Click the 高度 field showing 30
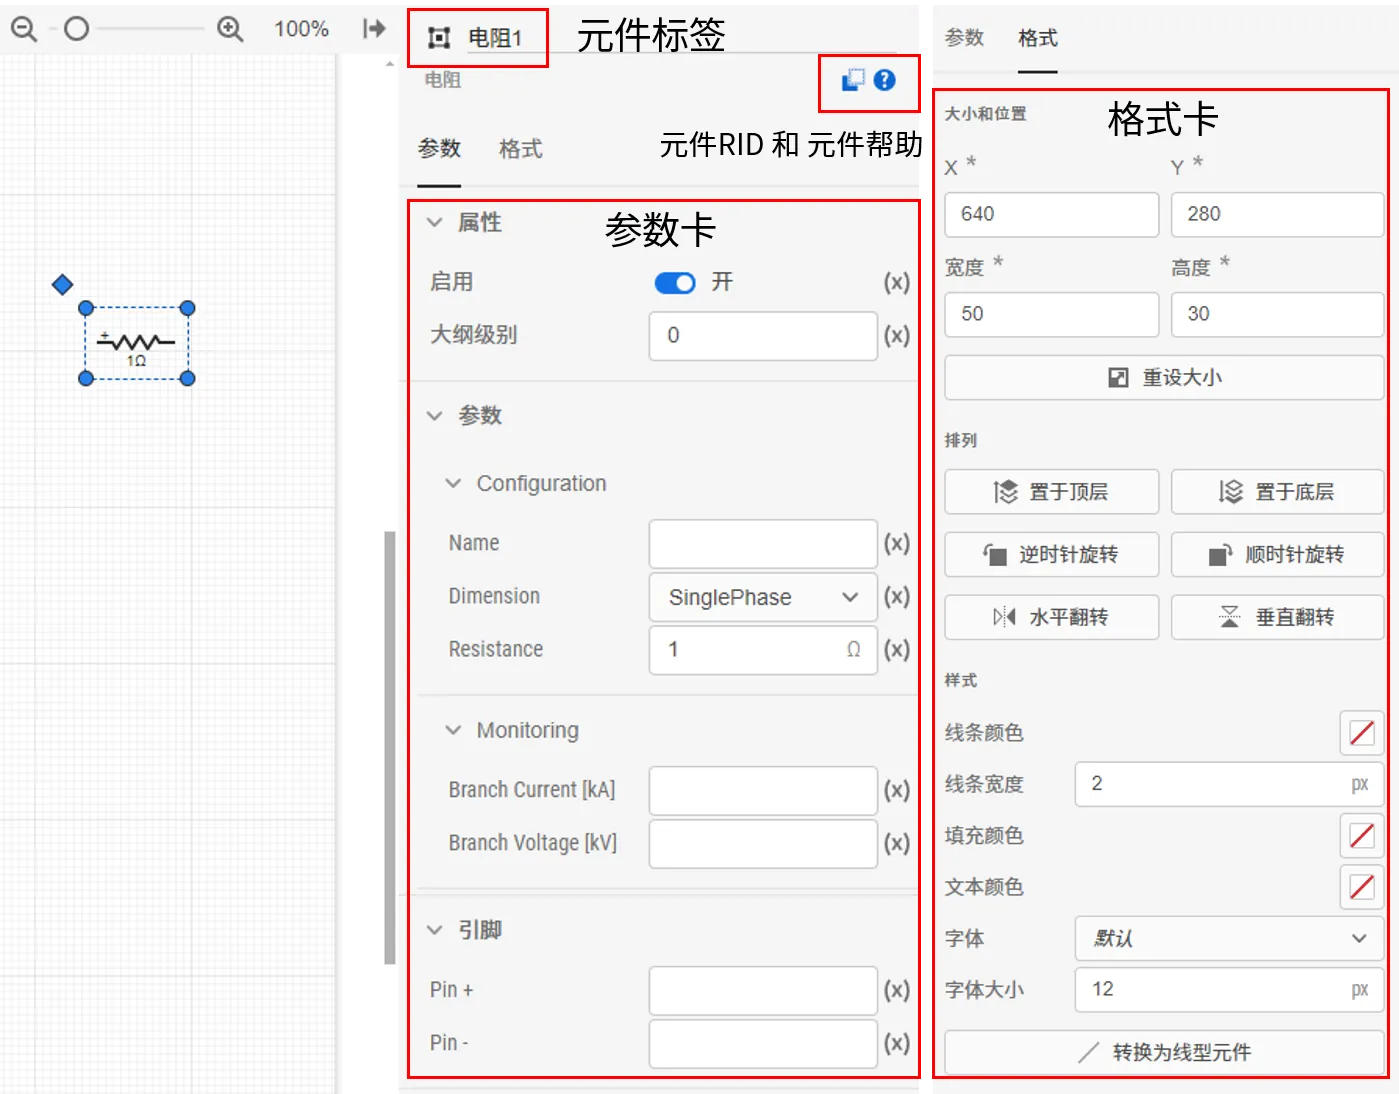Viewport: 1399px width, 1094px height. click(x=1278, y=314)
